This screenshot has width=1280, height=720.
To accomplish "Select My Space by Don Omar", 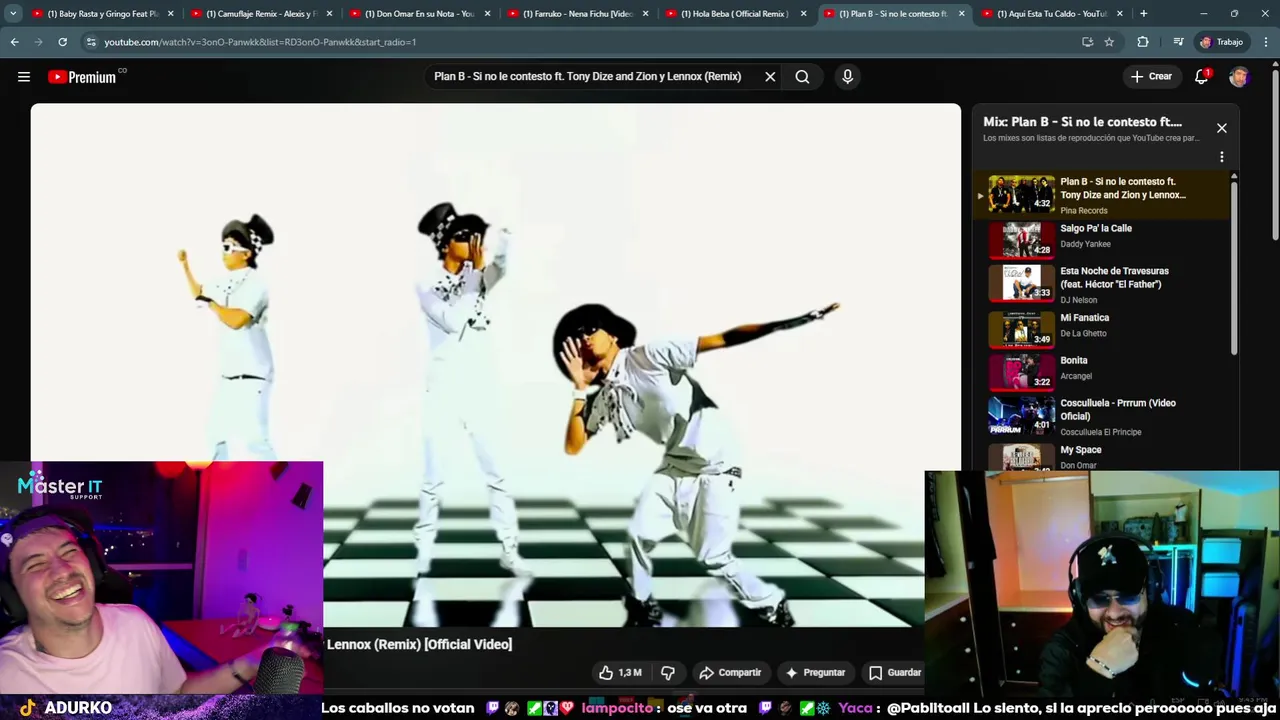I will pyautogui.click(x=1102, y=456).
